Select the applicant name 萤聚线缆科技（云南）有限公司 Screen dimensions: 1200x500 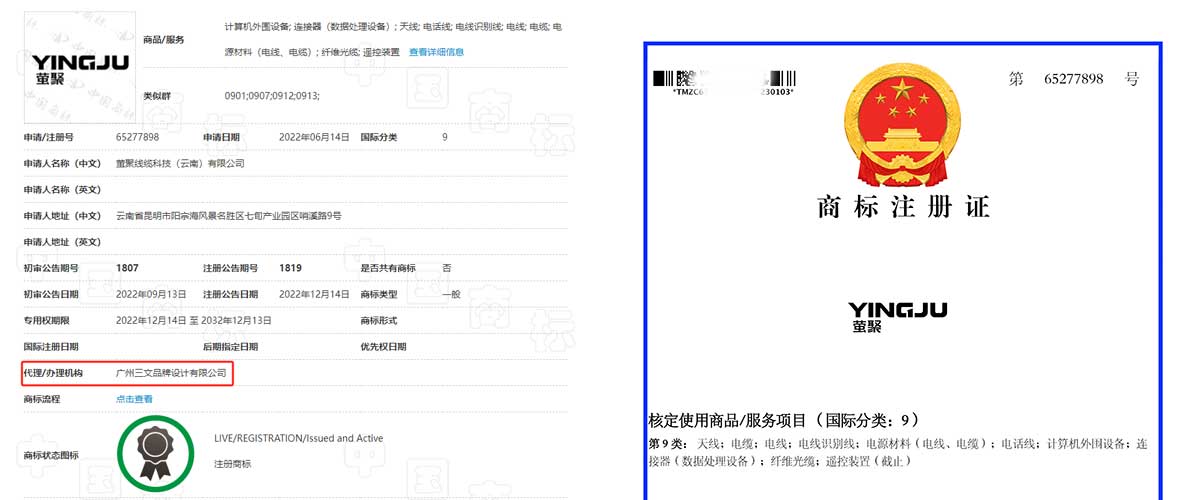click(x=180, y=163)
